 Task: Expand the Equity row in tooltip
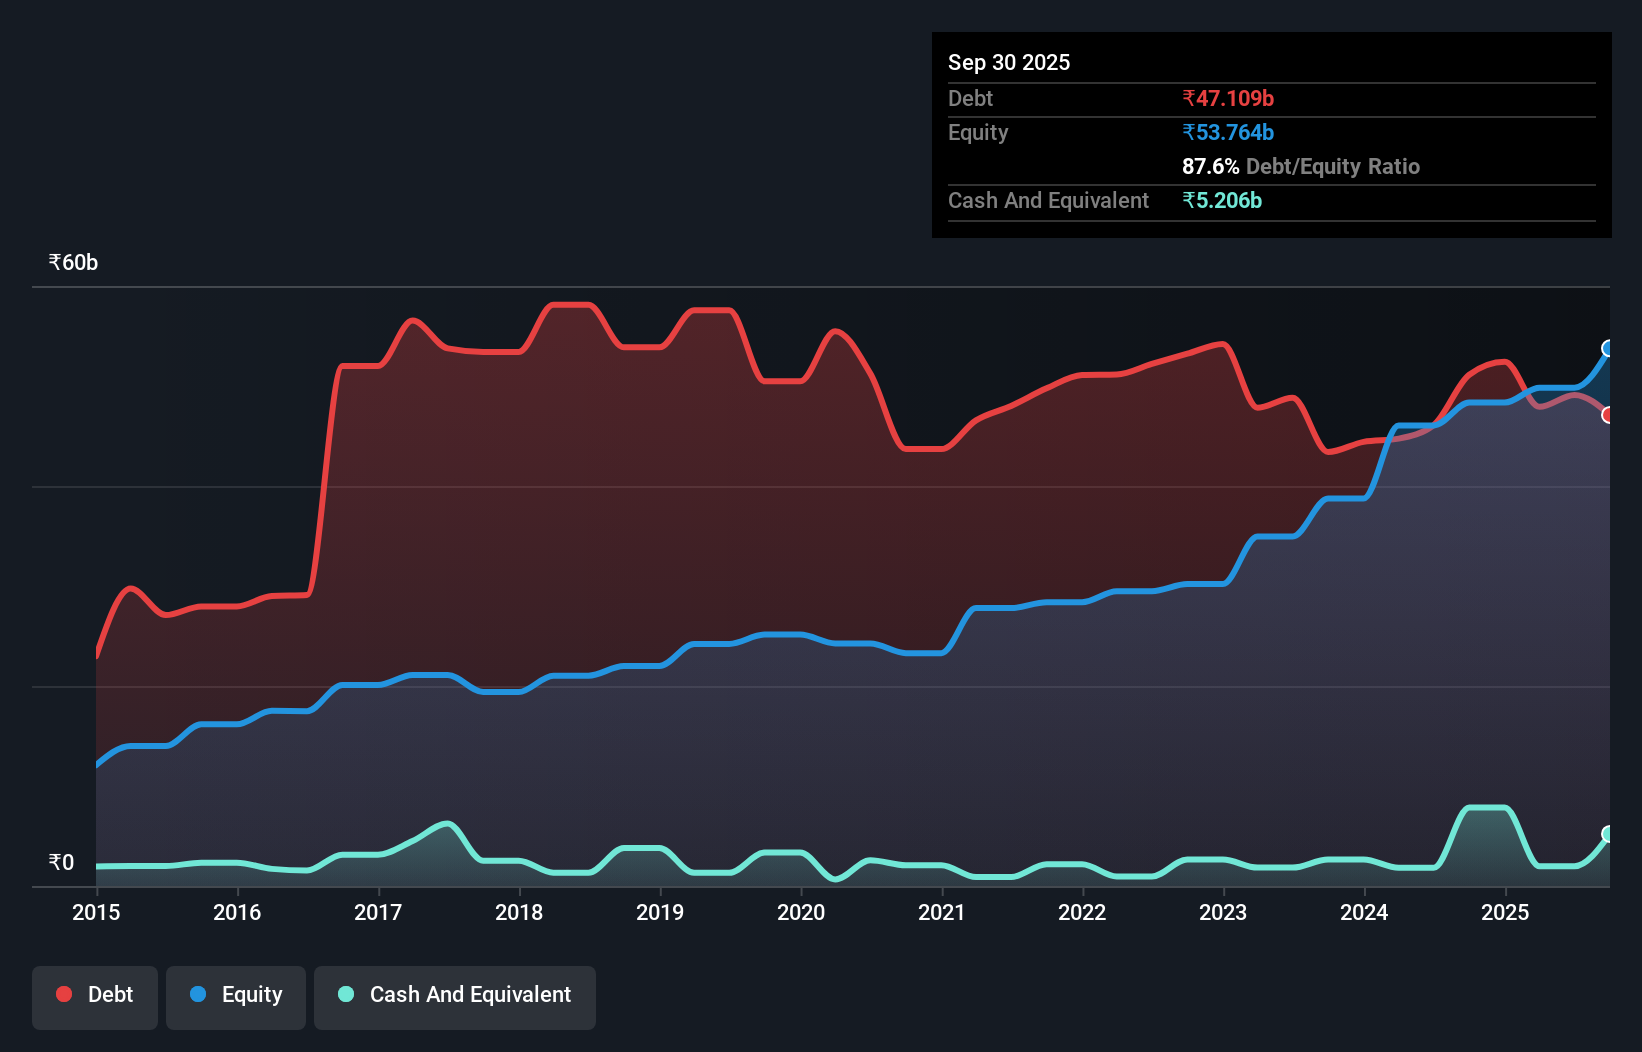(978, 132)
